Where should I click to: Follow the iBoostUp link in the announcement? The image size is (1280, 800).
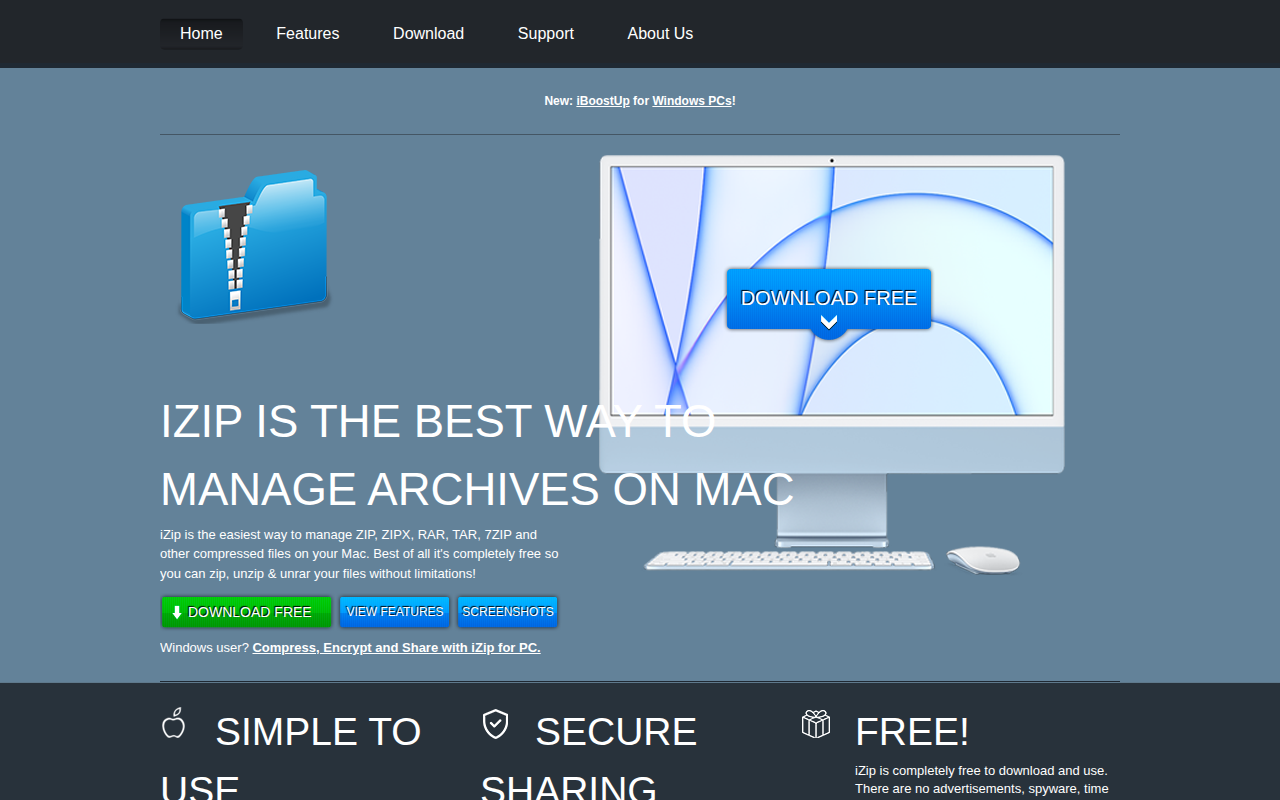coord(603,101)
